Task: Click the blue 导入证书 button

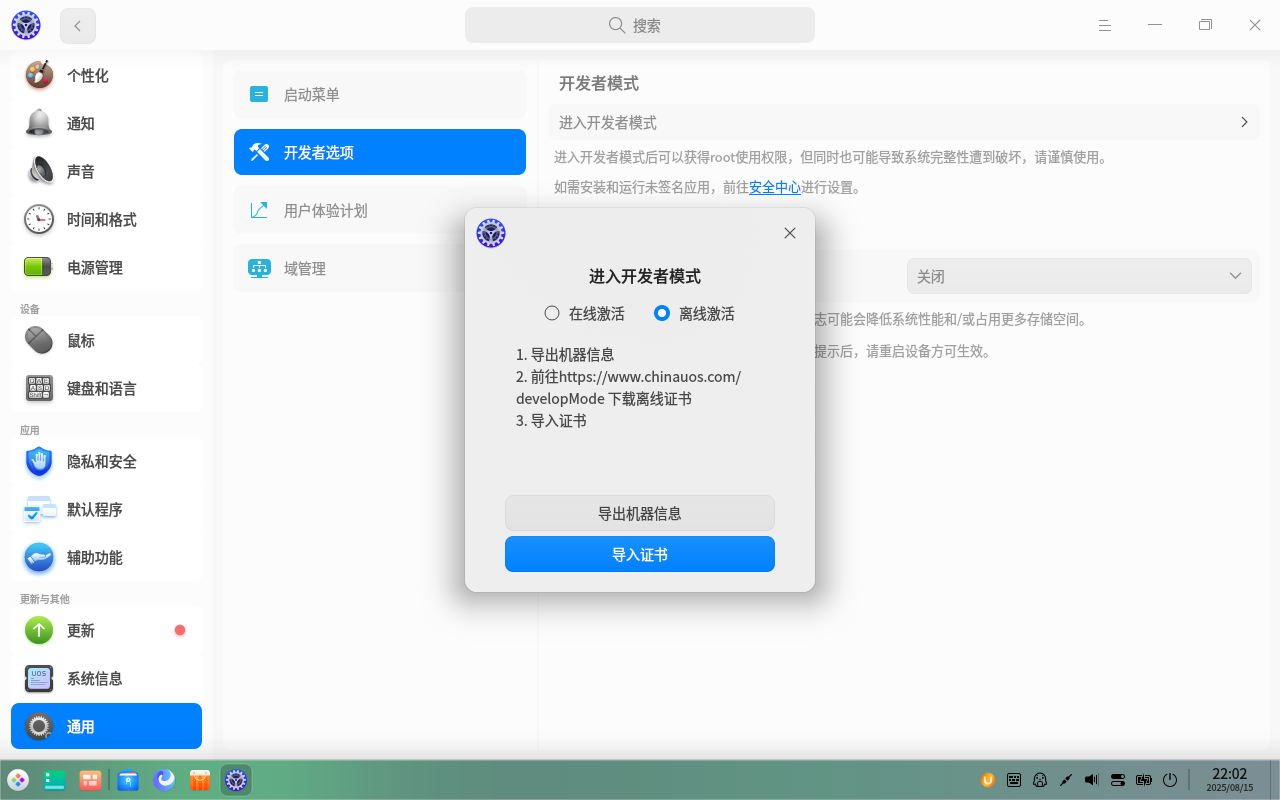Action: (639, 554)
